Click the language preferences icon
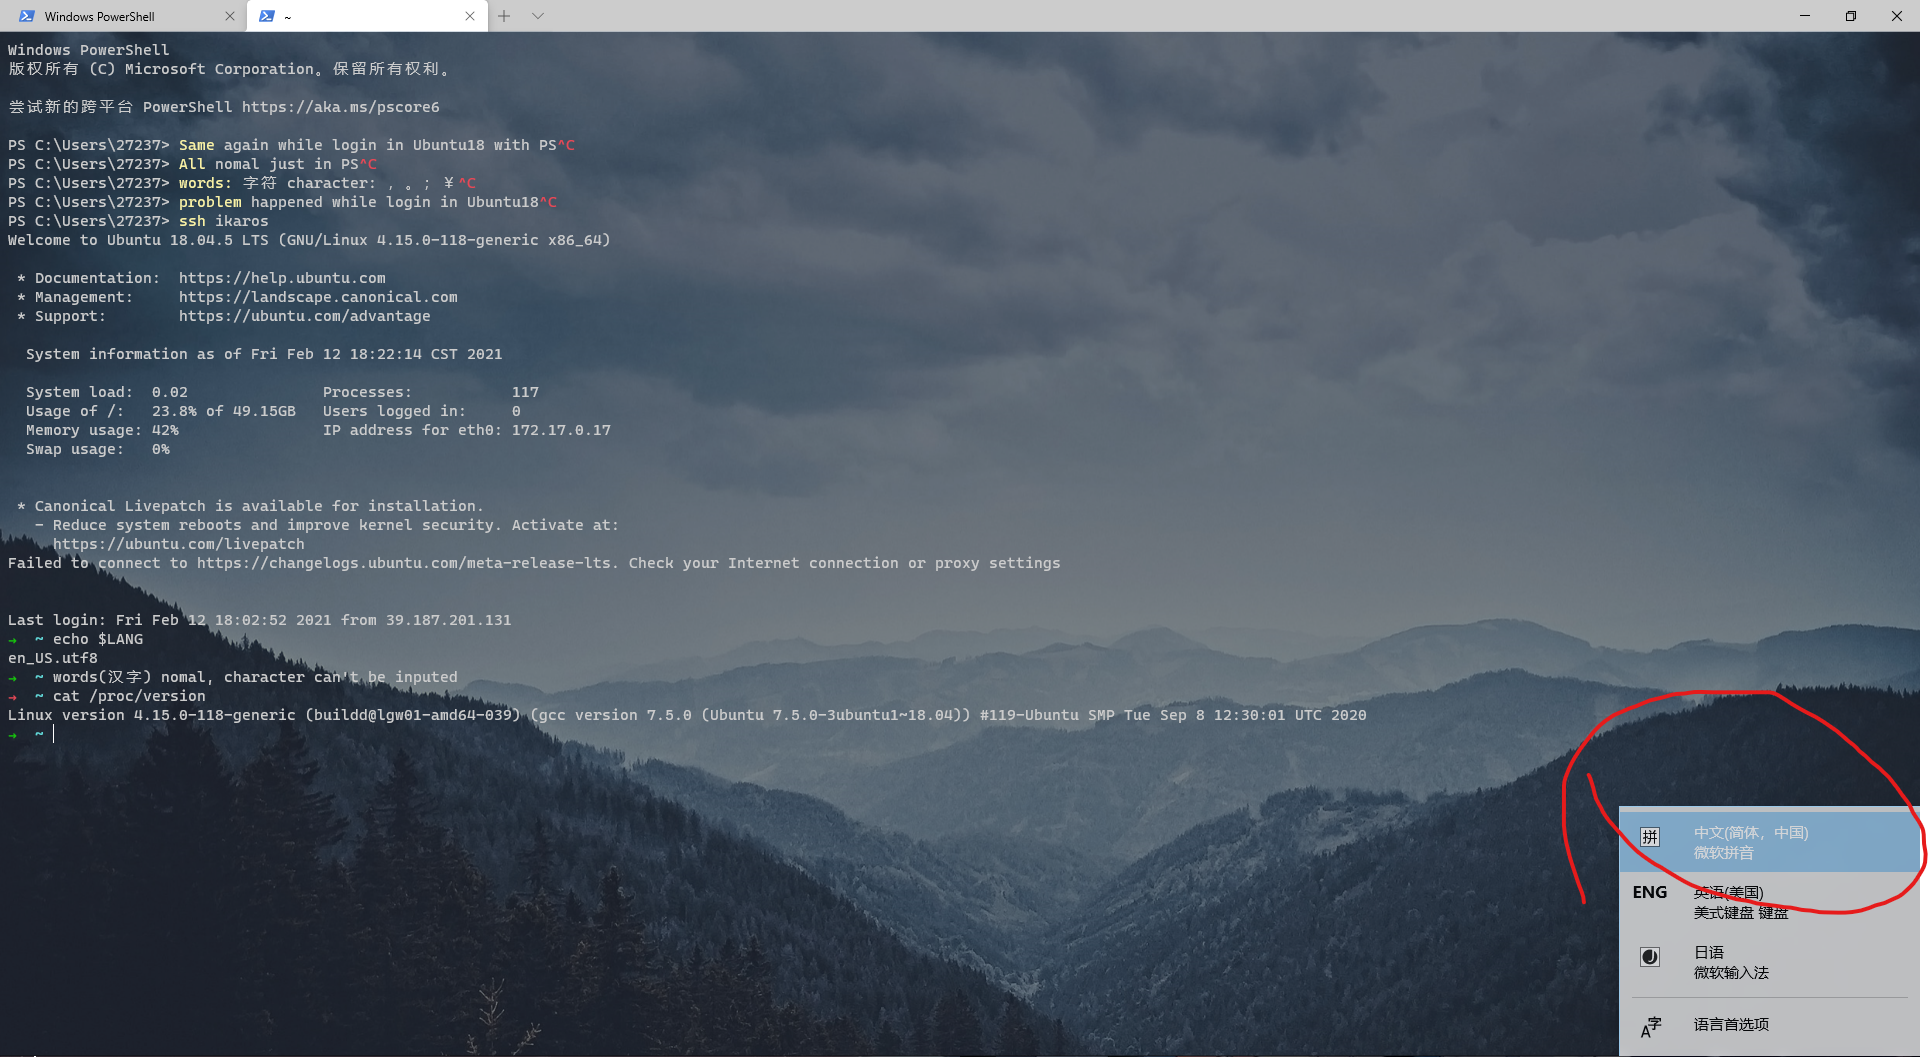The height and width of the screenshot is (1057, 1928). tap(1650, 1026)
